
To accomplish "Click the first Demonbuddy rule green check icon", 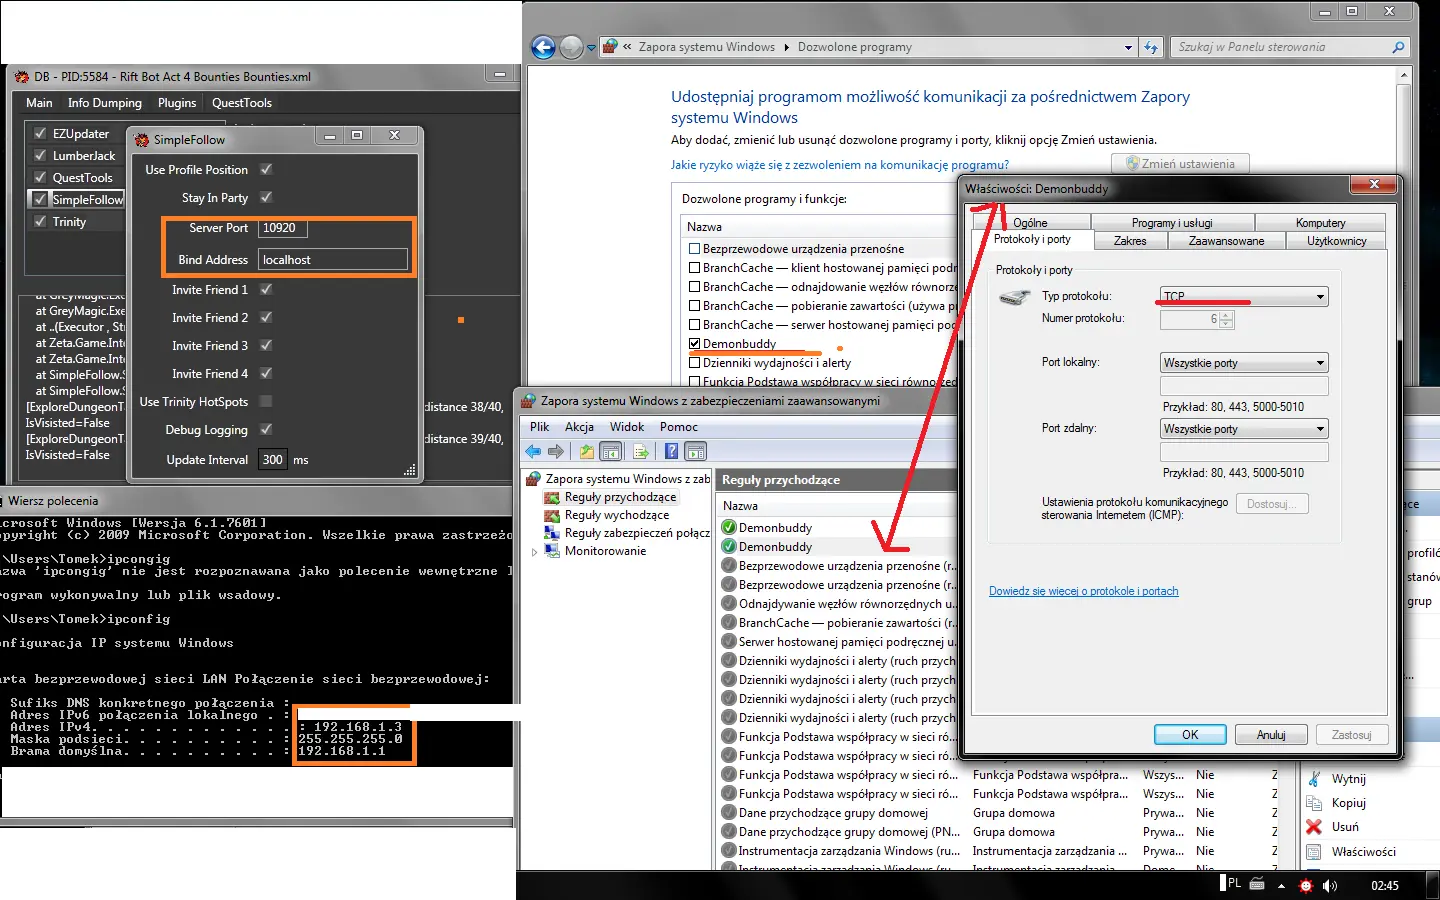I will point(729,528).
